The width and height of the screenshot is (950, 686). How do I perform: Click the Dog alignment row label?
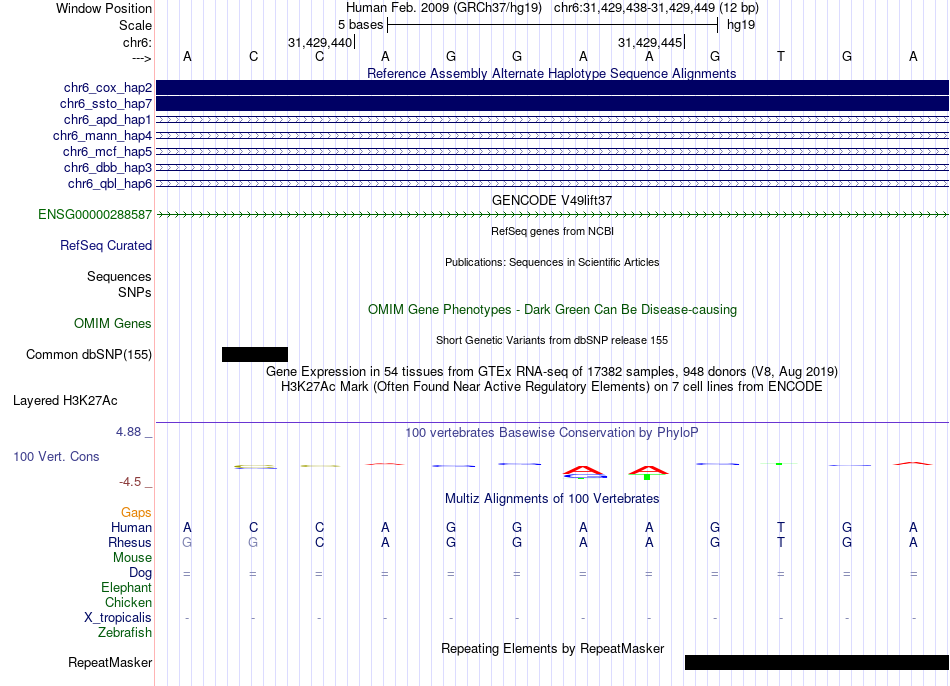(x=141, y=573)
